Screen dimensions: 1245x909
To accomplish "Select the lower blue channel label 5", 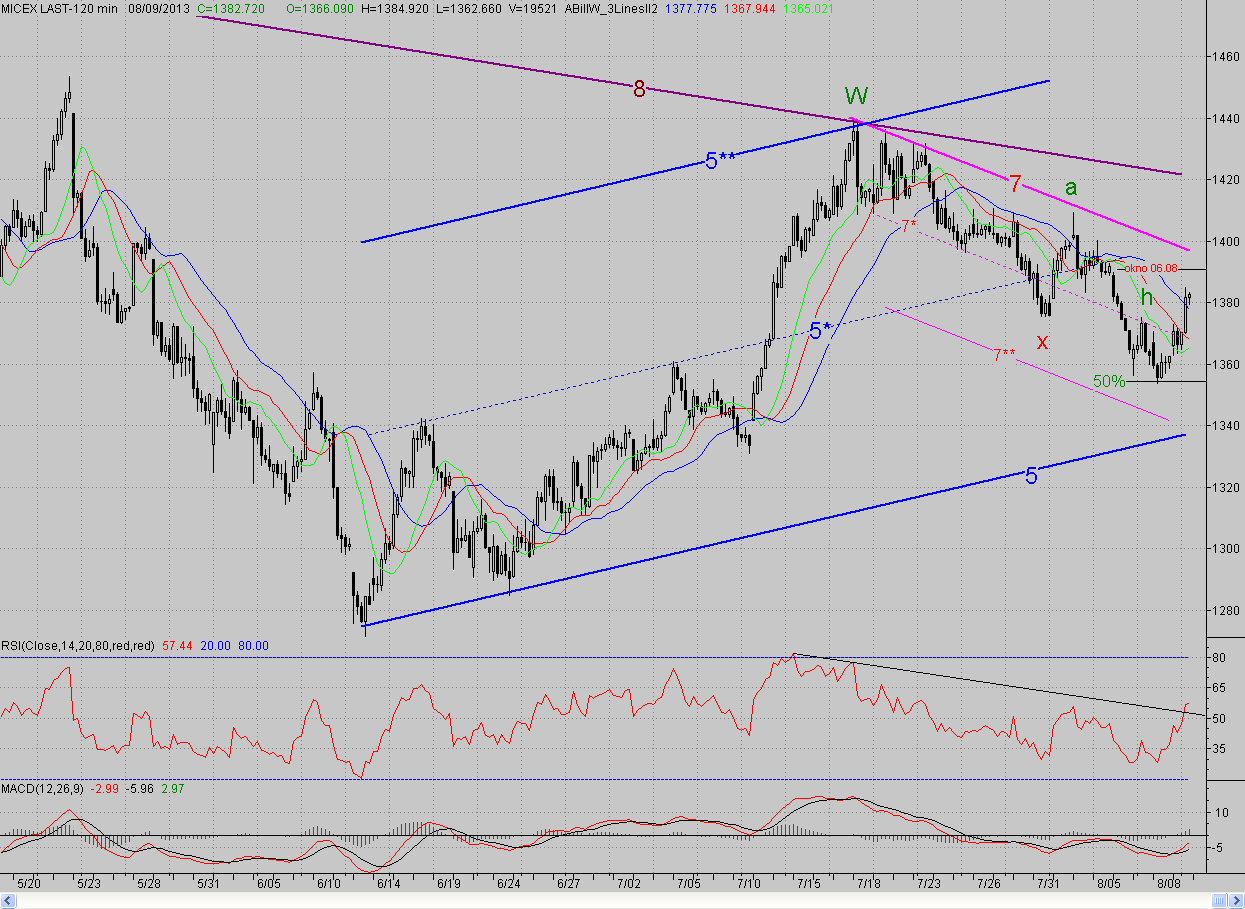I will click(x=1031, y=476).
